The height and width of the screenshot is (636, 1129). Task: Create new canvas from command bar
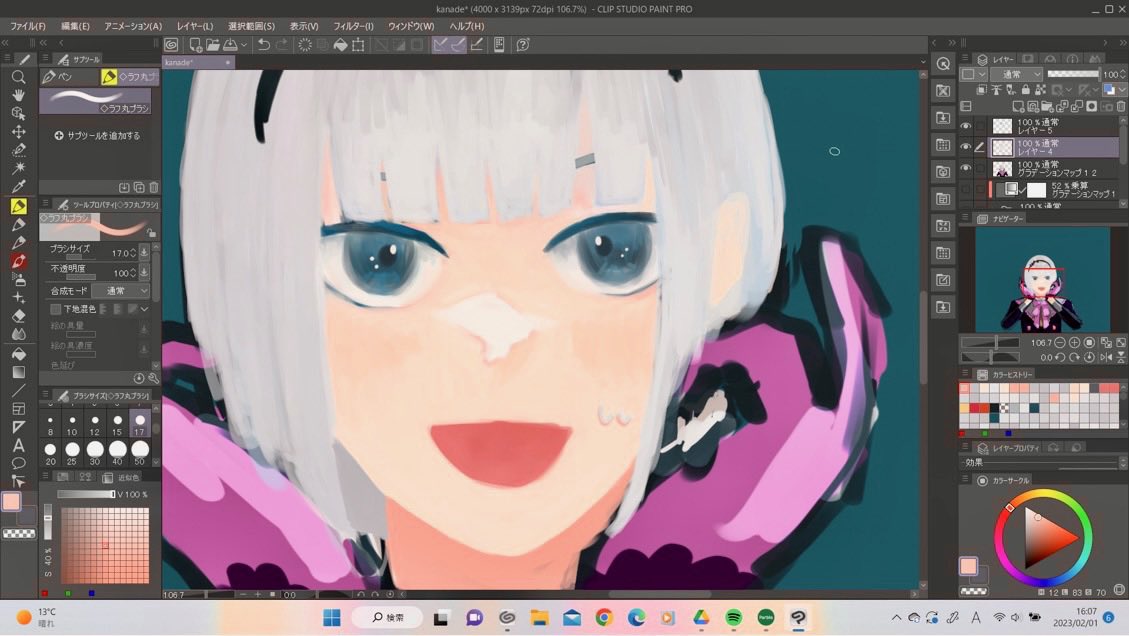tap(195, 45)
